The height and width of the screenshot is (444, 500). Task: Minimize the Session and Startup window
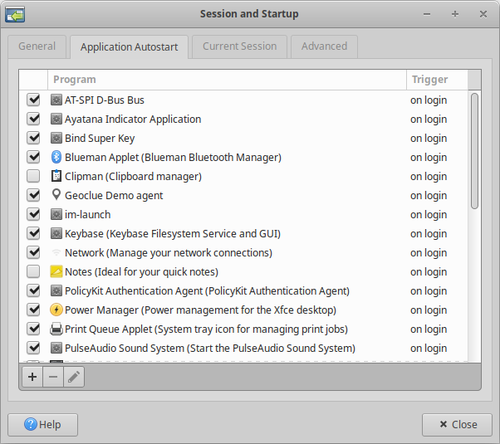[x=427, y=14]
